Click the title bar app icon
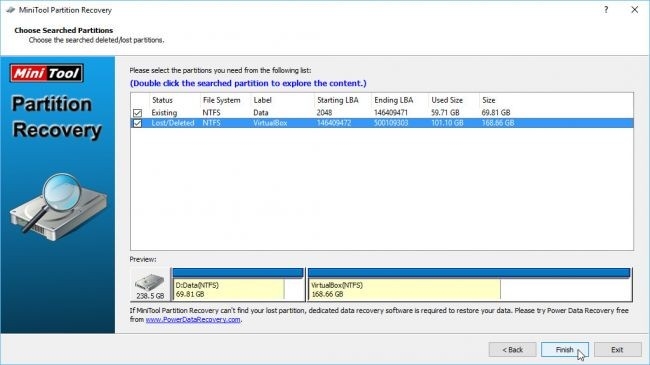Image resolution: width=650 pixels, height=365 pixels. tap(10, 10)
